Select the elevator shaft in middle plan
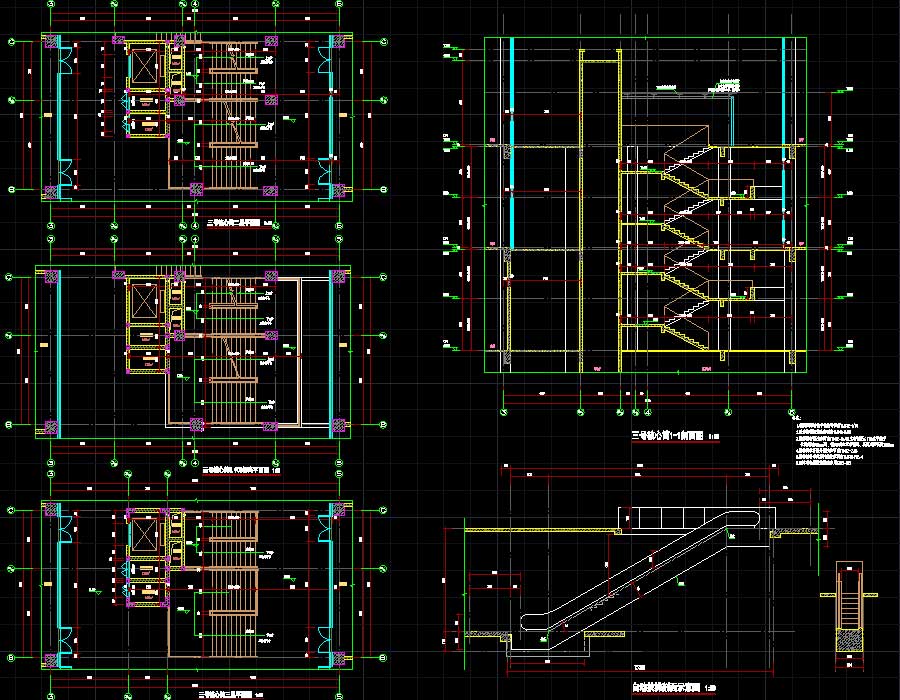The height and width of the screenshot is (700, 900). pos(143,302)
